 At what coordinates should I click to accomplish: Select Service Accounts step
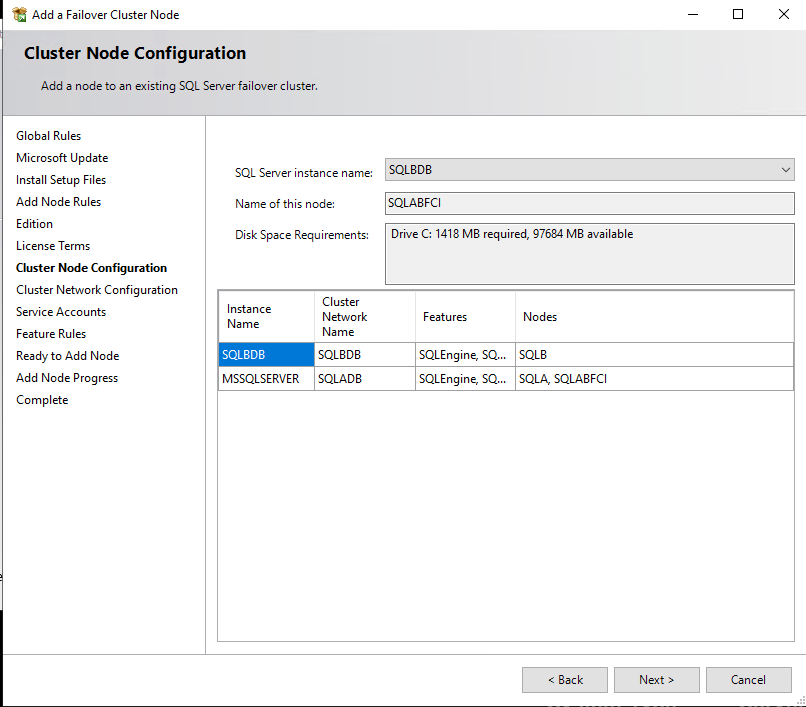click(x=61, y=312)
